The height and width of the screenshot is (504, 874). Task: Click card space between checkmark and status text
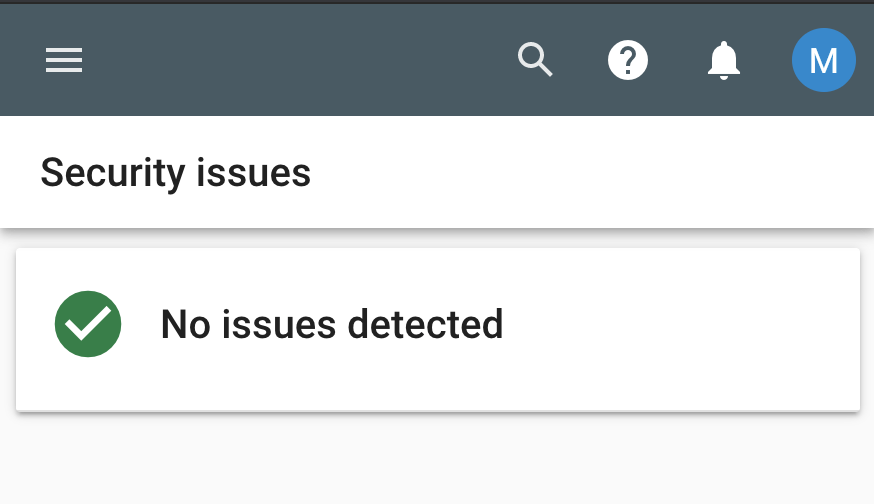tap(141, 325)
